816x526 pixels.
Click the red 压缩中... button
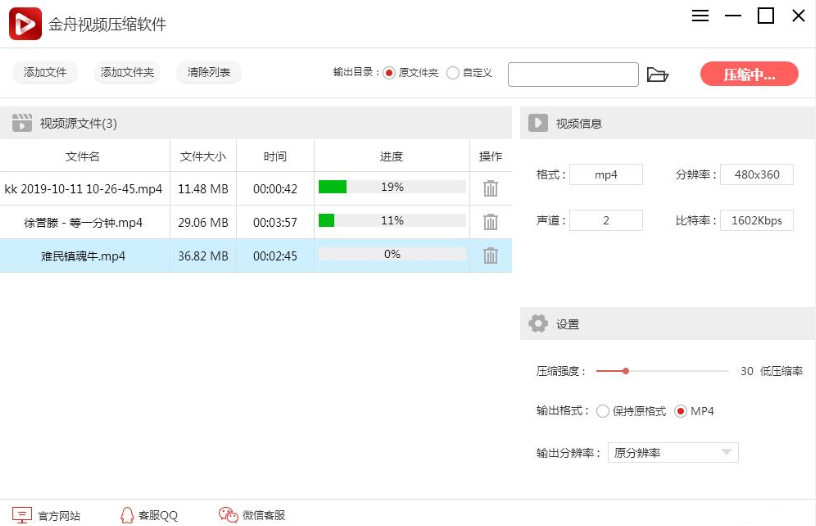[749, 74]
